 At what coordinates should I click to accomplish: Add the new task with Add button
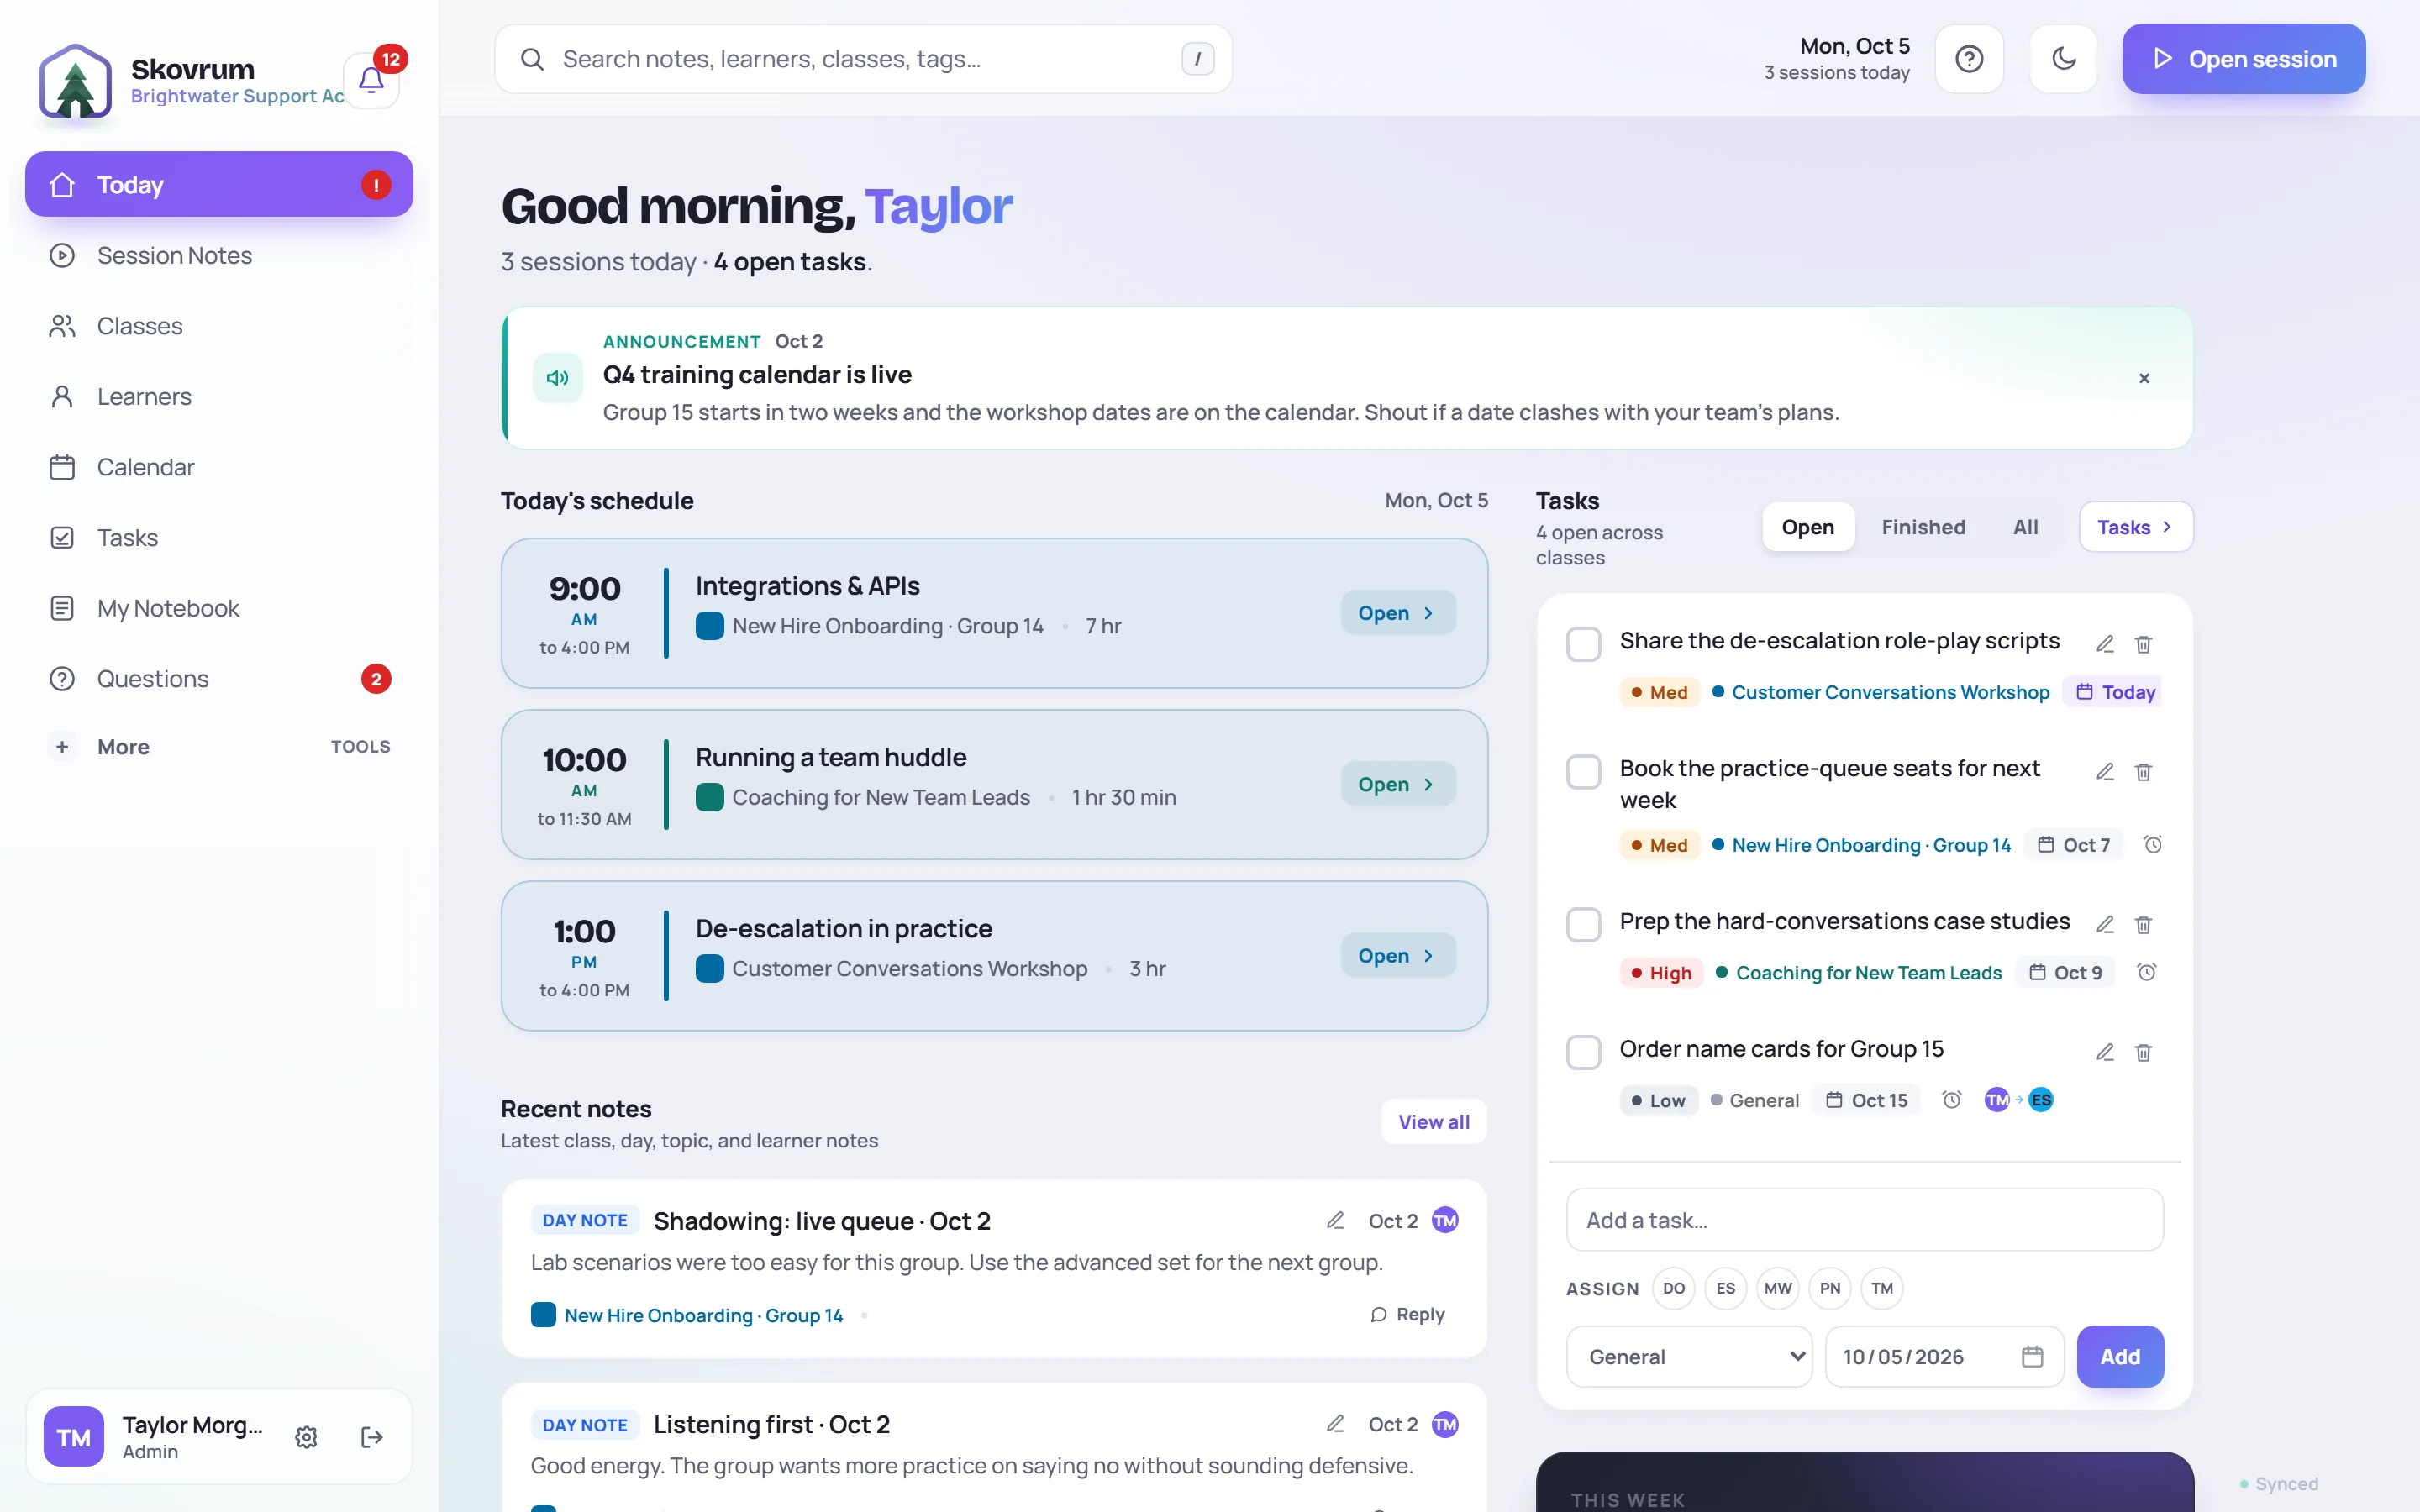[x=2120, y=1357]
